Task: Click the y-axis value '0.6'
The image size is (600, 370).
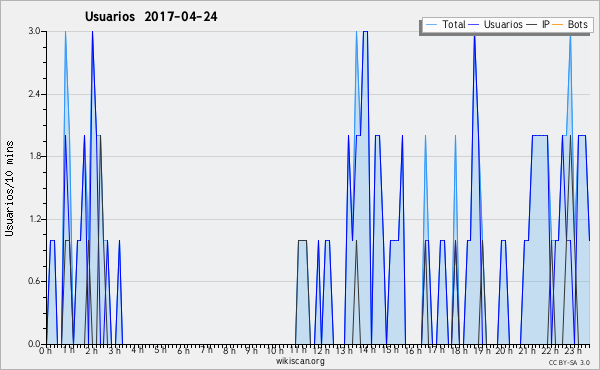Action: (34, 282)
